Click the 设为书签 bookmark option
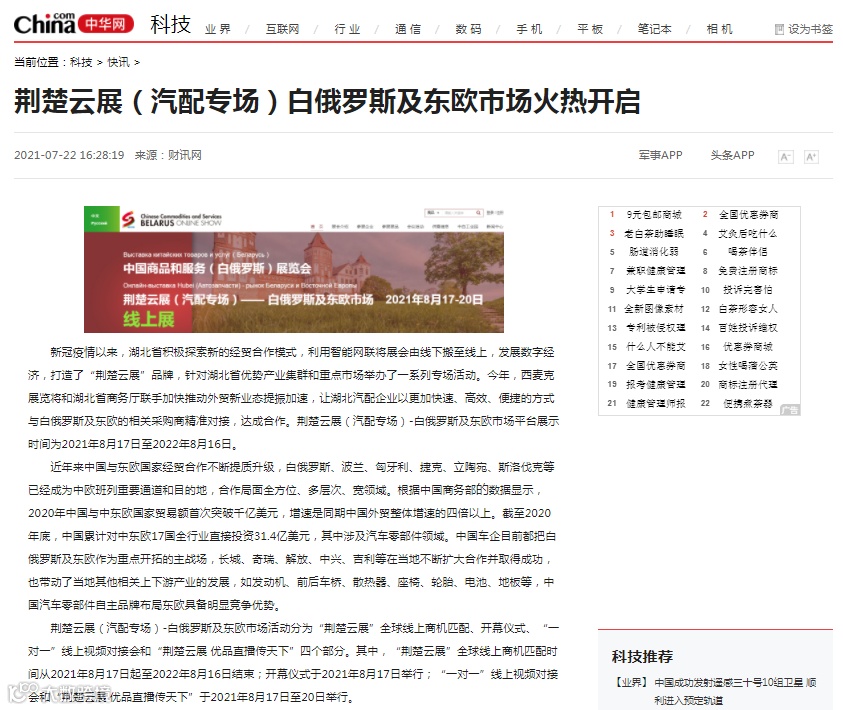Viewport: 843px width, 710px height. click(x=803, y=29)
